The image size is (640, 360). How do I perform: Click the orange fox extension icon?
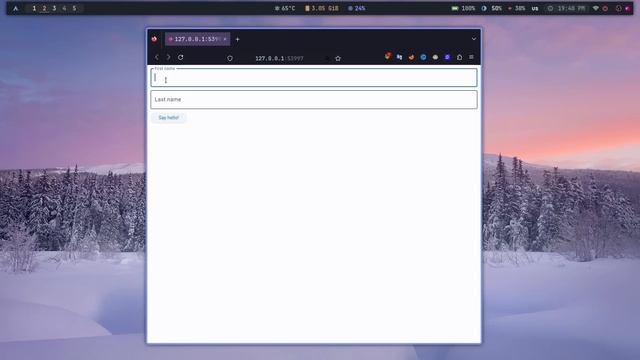(x=411, y=57)
